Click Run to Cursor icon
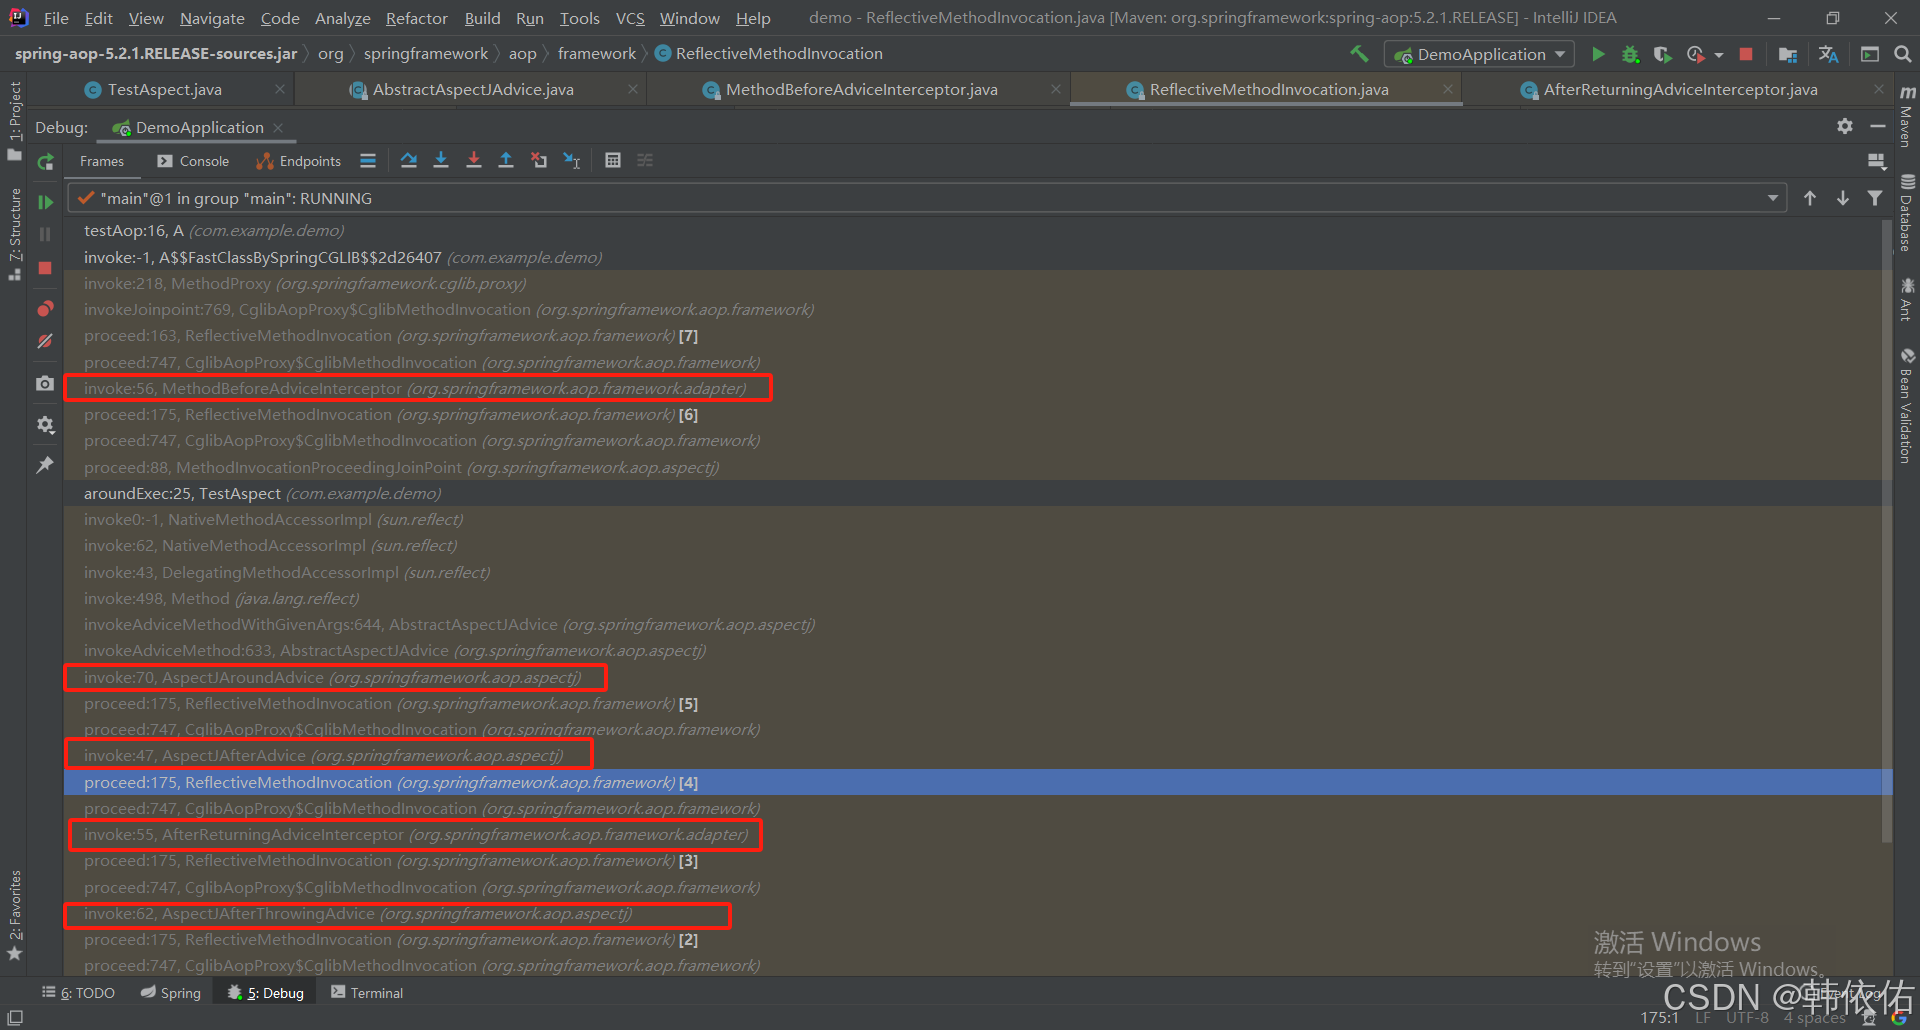Viewport: 1920px width, 1030px height. pos(572,161)
